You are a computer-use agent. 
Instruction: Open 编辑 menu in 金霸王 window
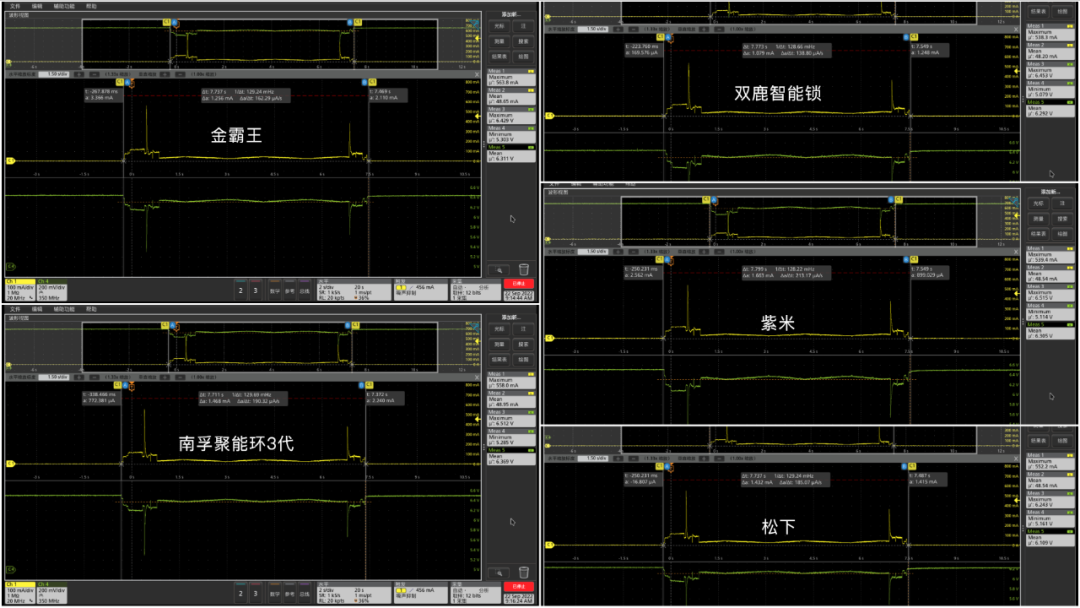point(37,6)
